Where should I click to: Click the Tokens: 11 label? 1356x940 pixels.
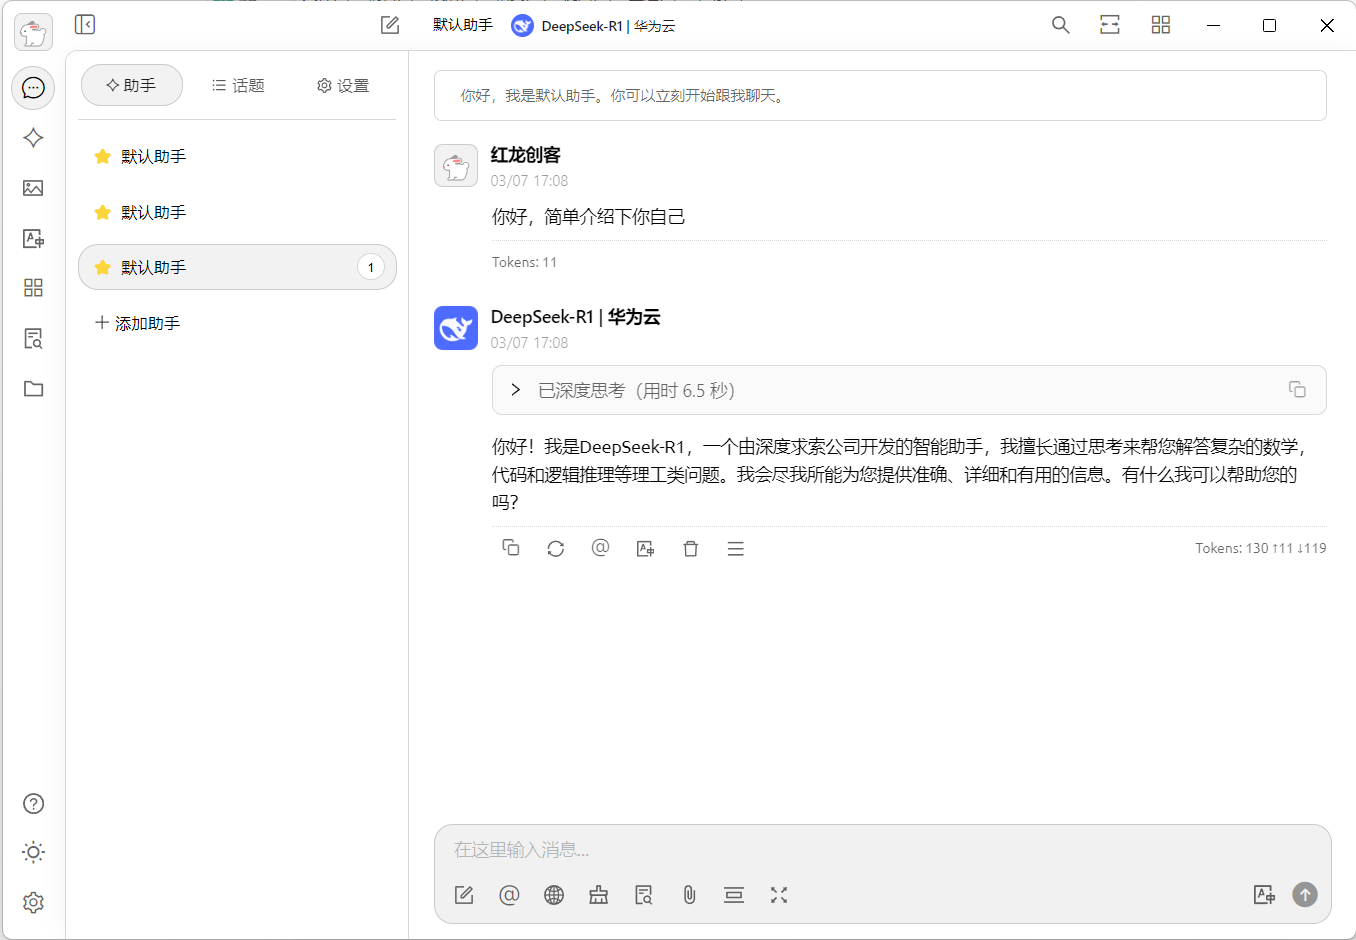point(524,262)
